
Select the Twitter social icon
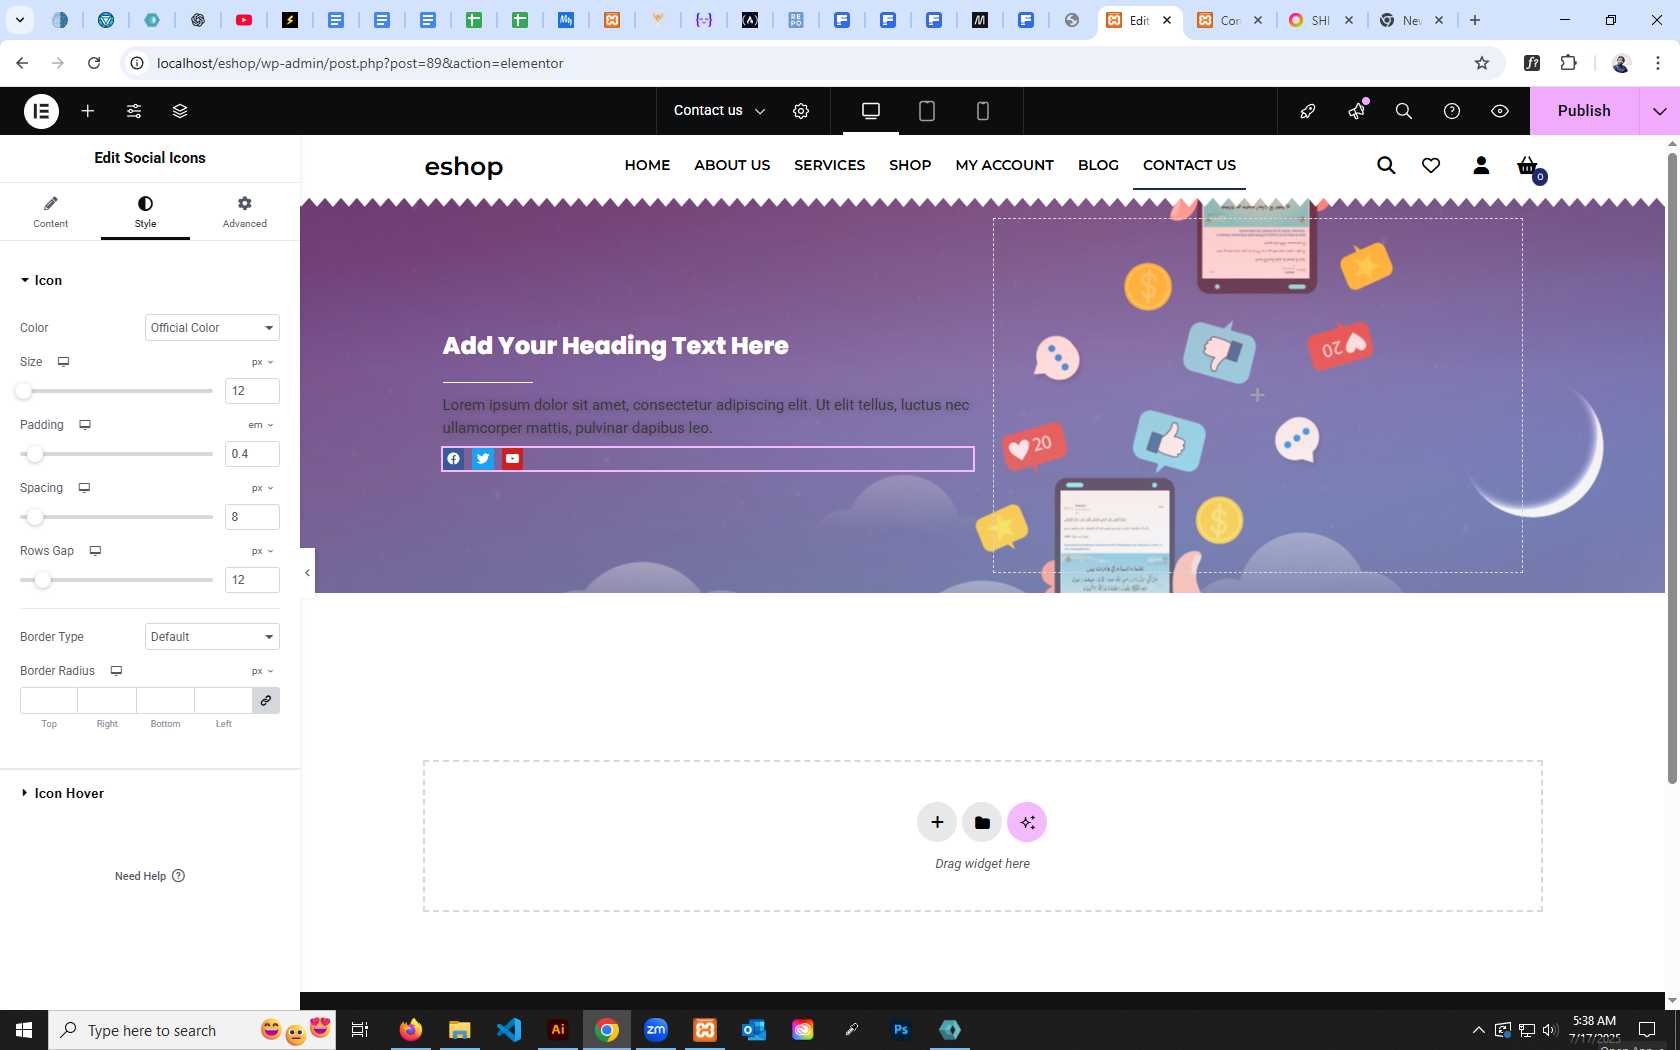tap(483, 459)
